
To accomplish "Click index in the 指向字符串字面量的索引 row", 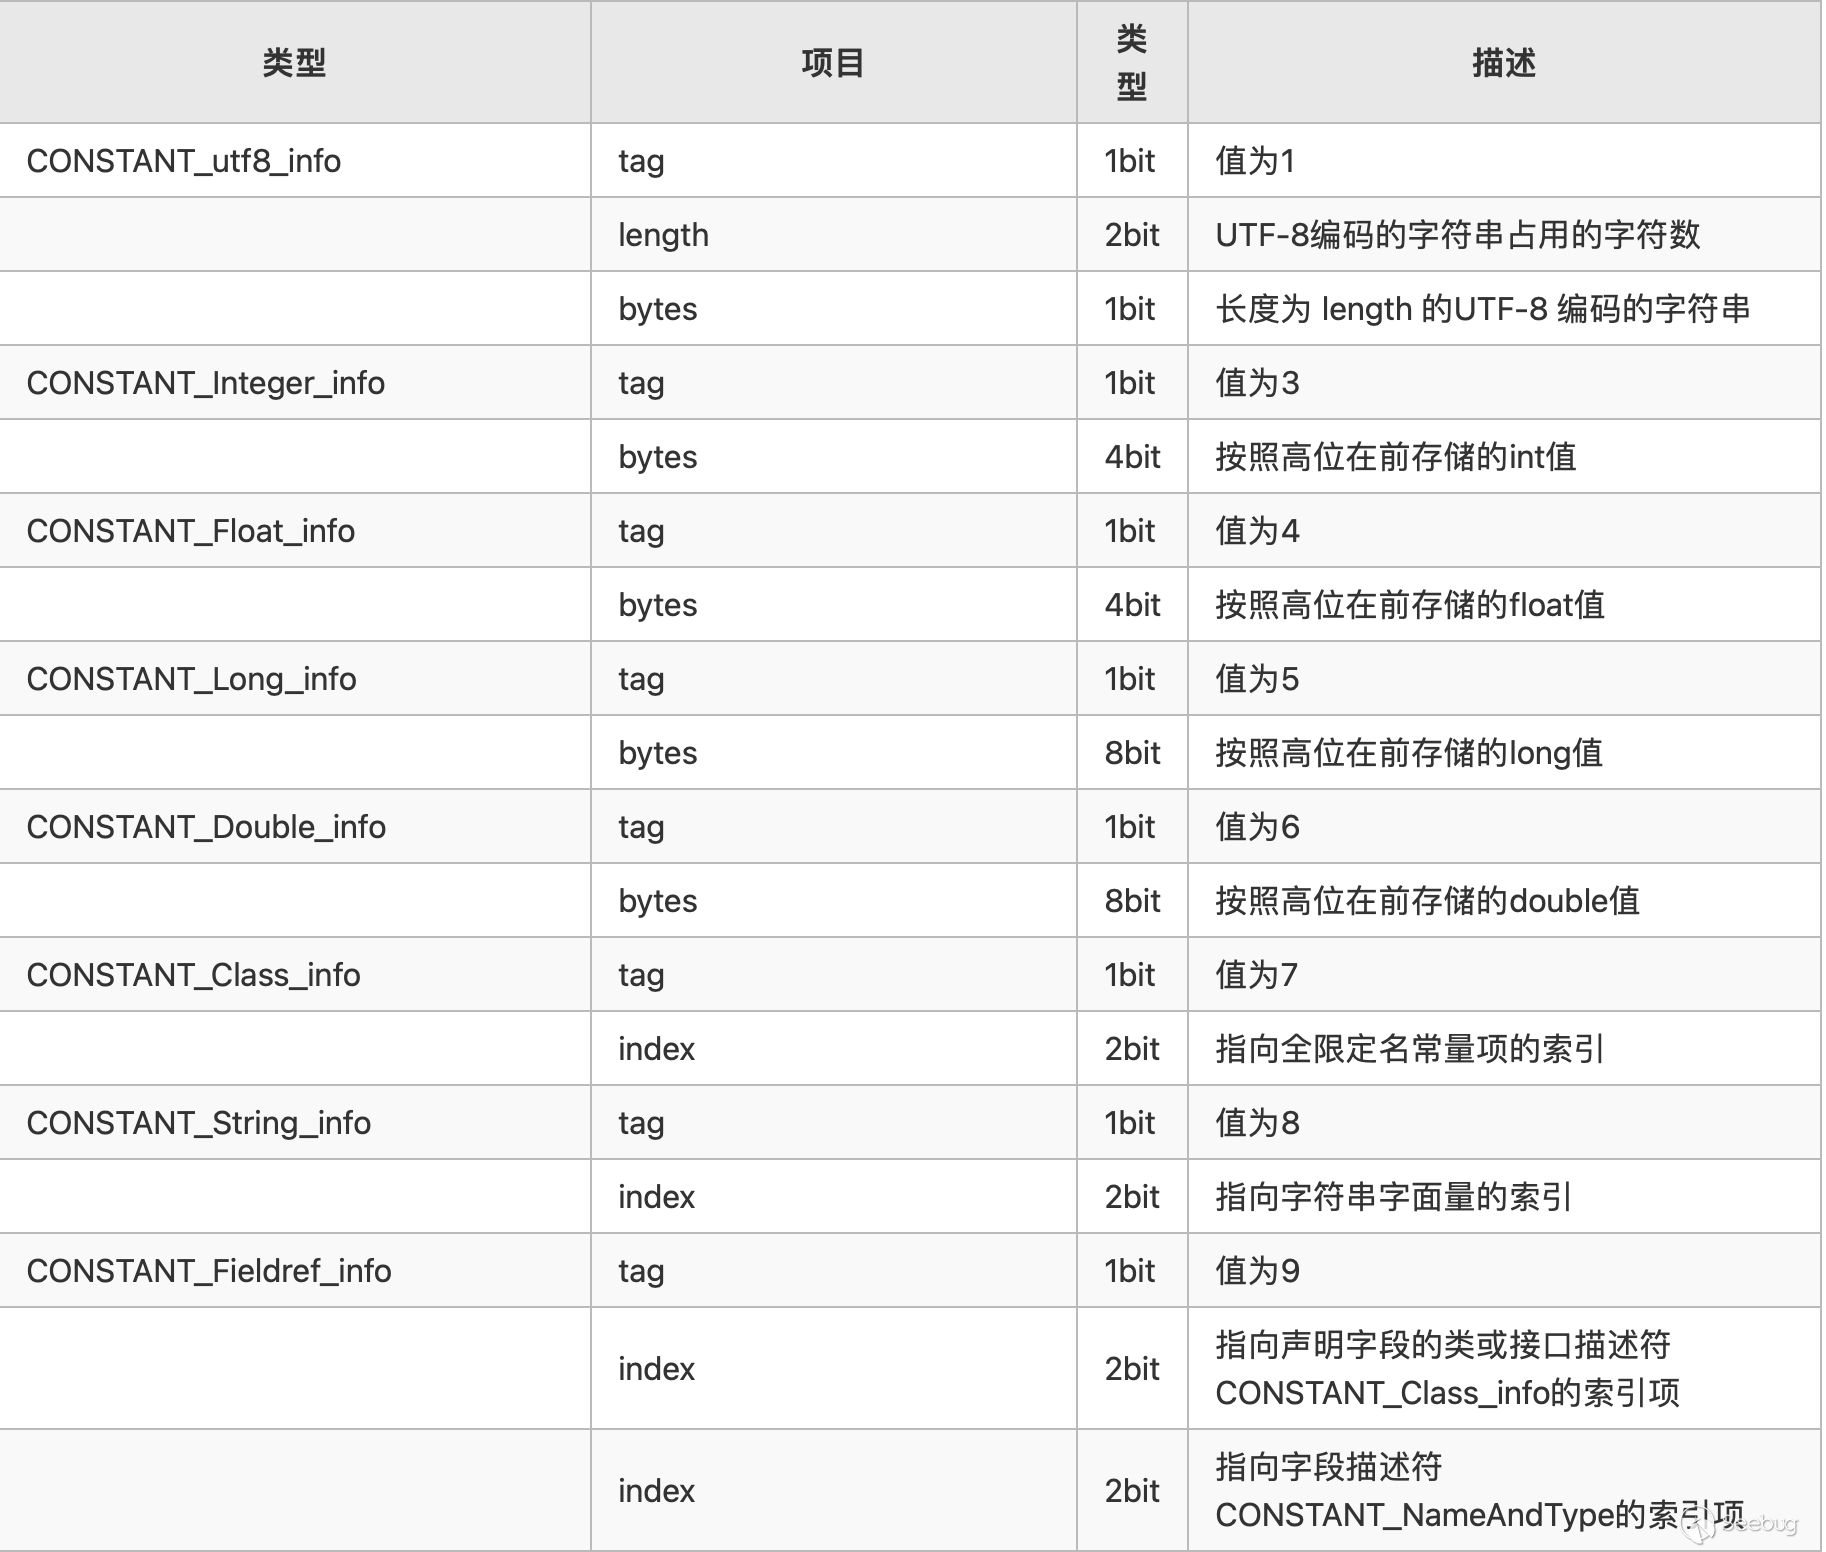I will (656, 1197).
